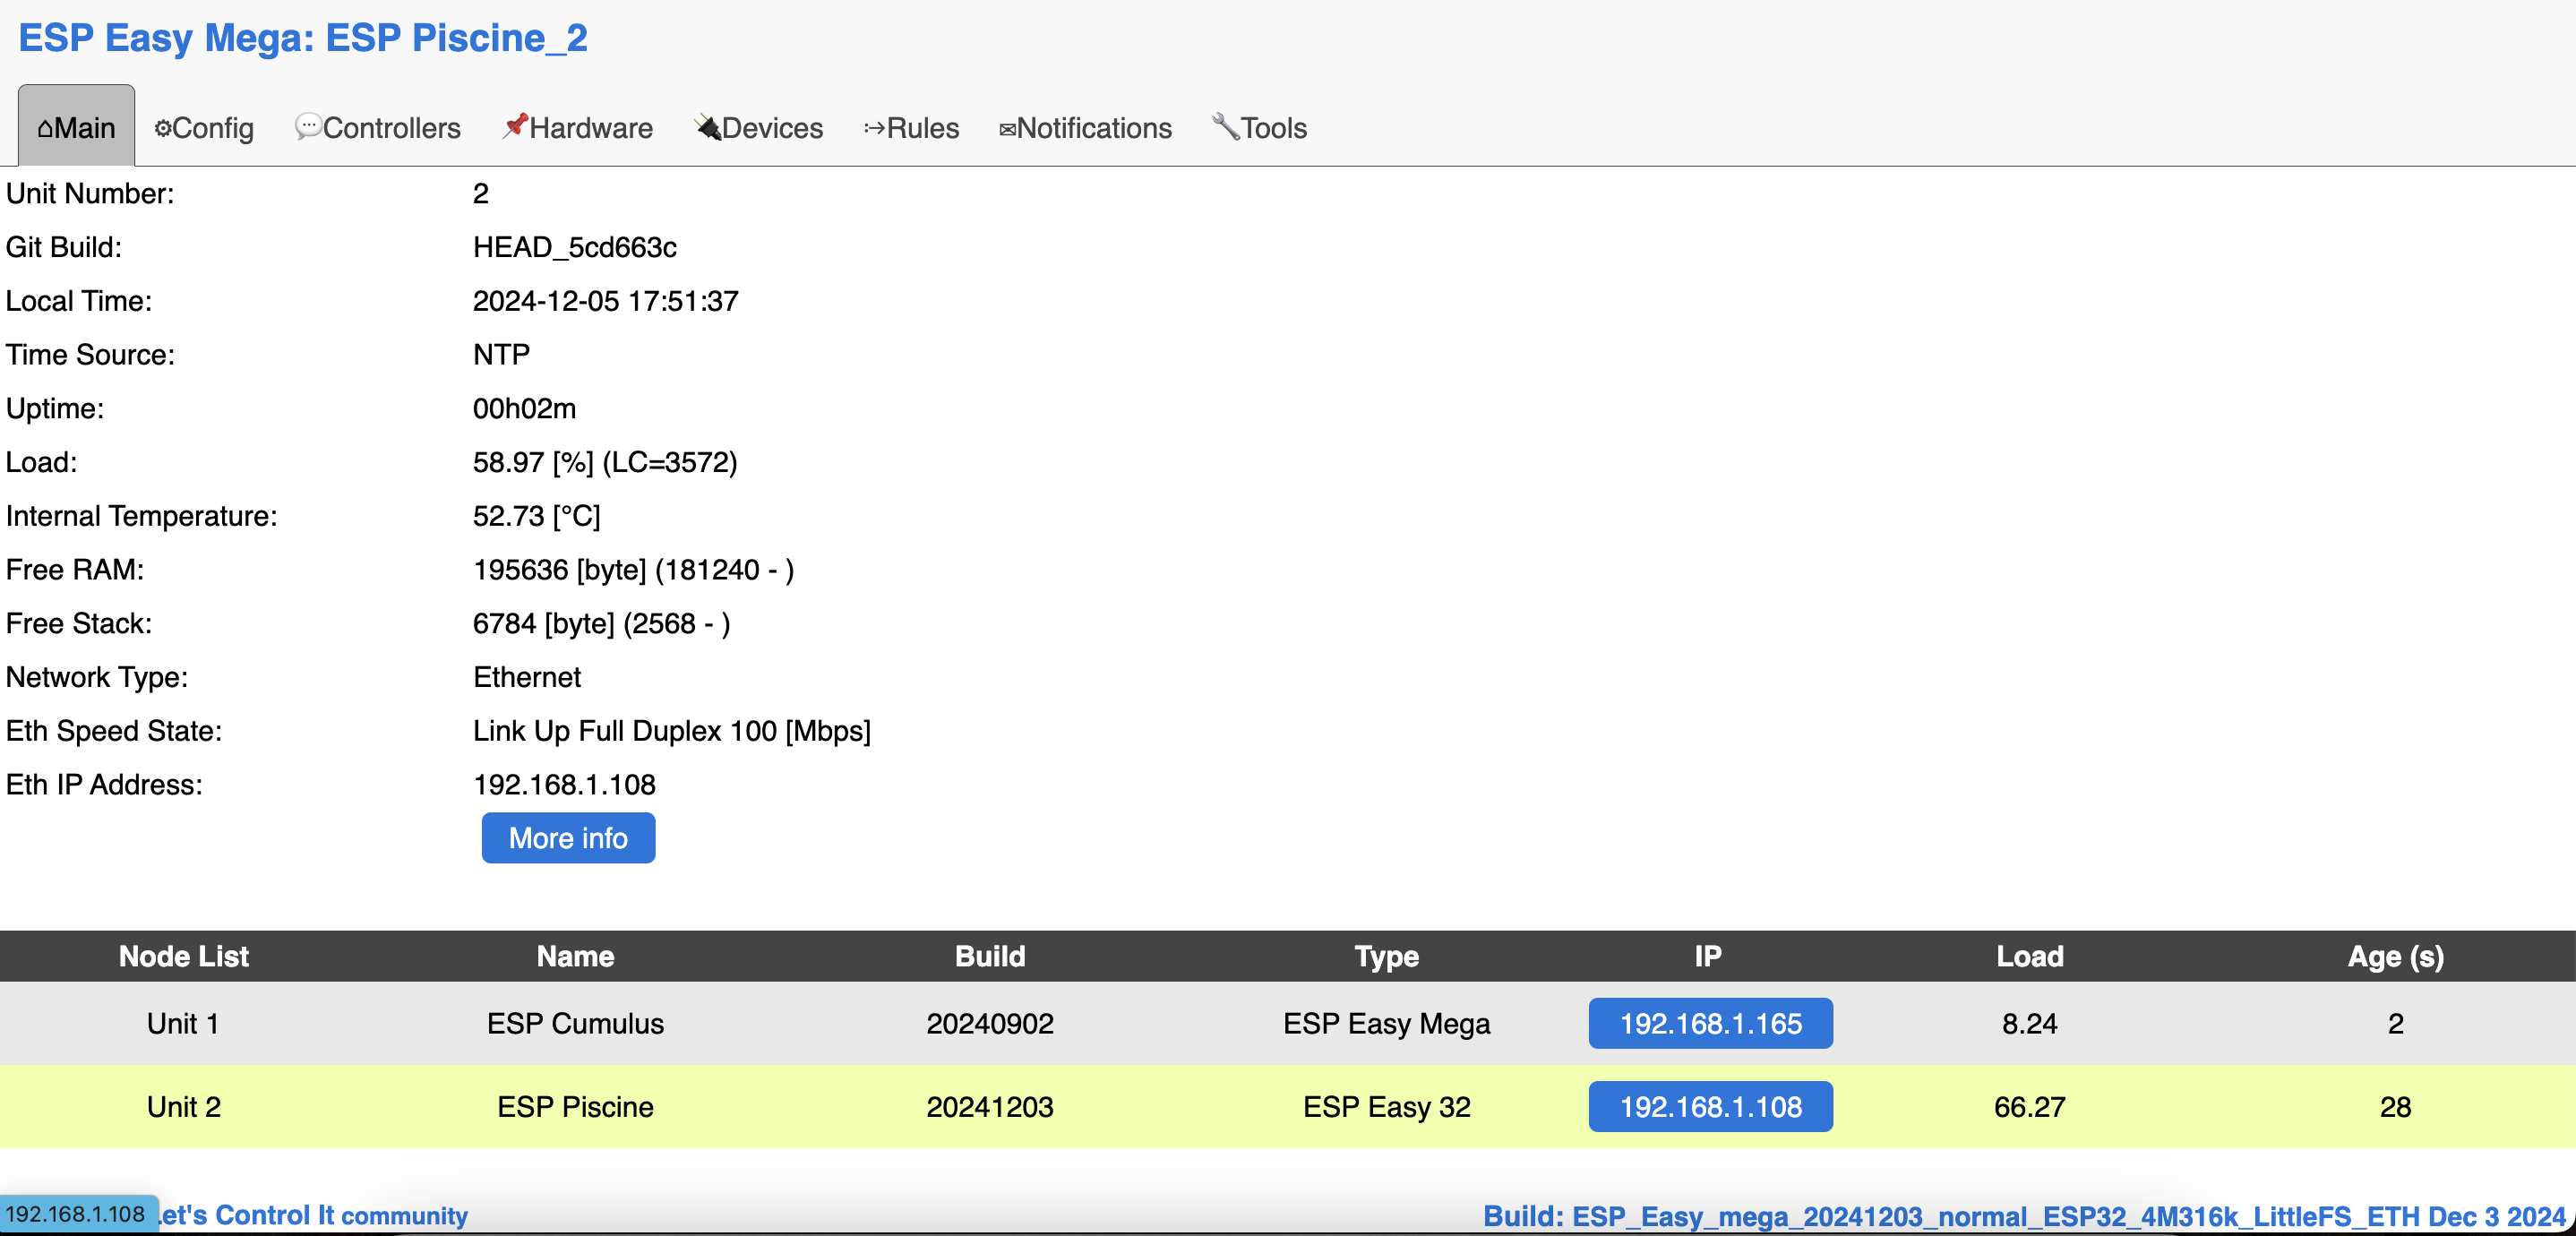Select the Main home tab
The height and width of the screenshot is (1236, 2576).
pos(76,128)
